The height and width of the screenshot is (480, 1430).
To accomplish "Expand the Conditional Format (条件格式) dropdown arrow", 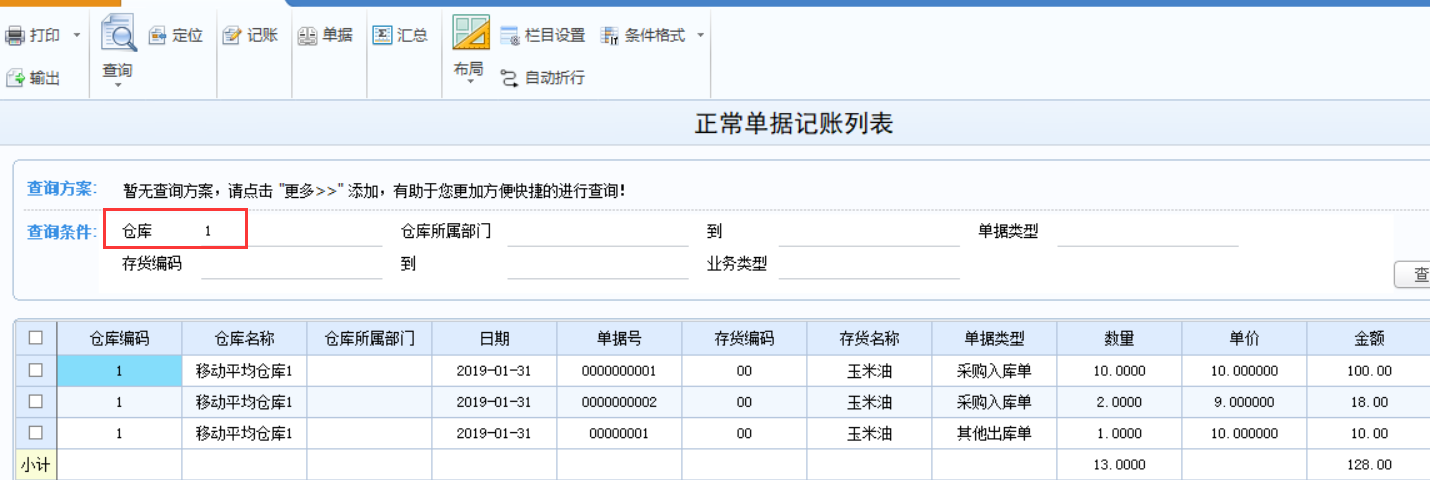I will click(700, 36).
